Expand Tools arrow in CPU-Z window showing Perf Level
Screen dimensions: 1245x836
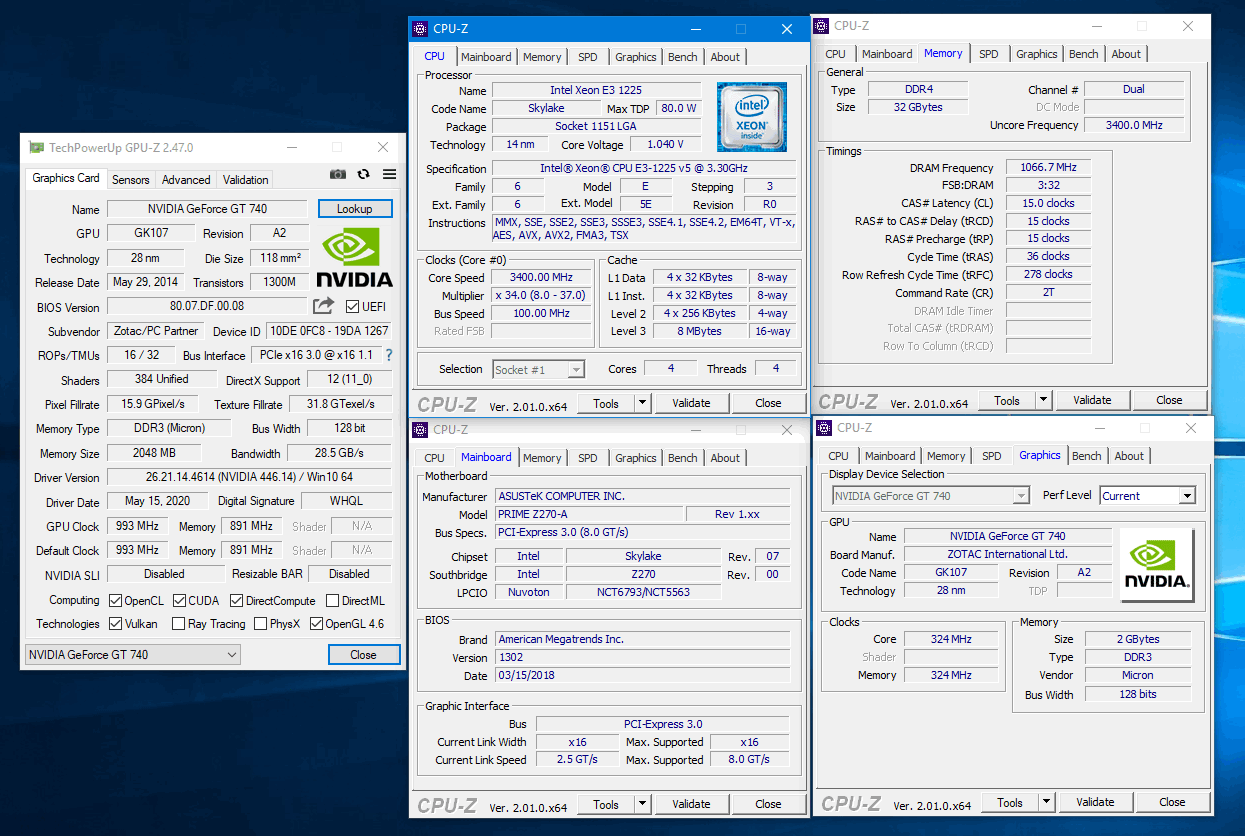[1046, 802]
